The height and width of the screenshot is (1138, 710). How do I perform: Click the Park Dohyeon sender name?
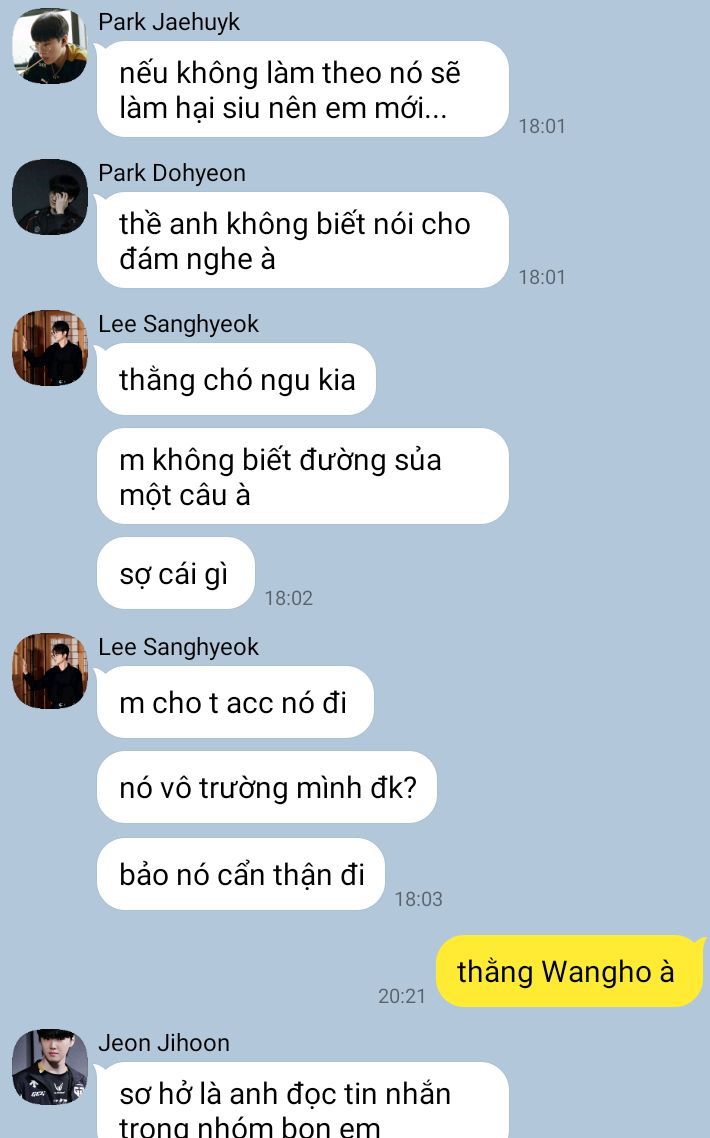172,173
